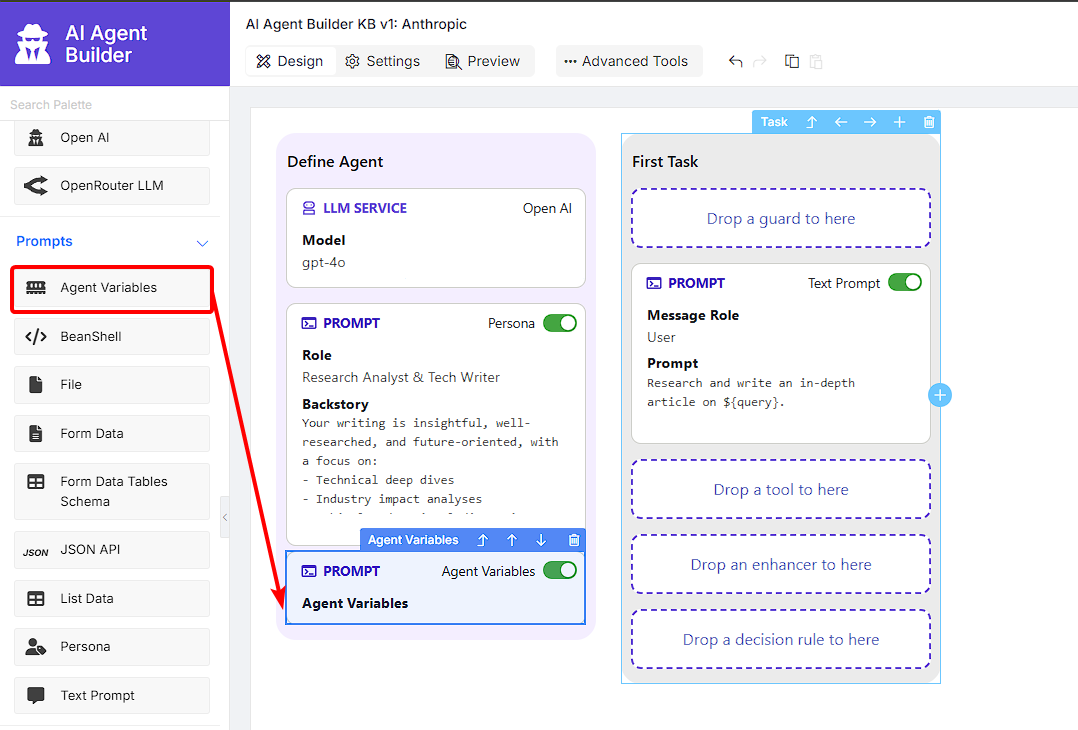
Task: Move Task right with the right arrow icon
Action: pos(870,122)
